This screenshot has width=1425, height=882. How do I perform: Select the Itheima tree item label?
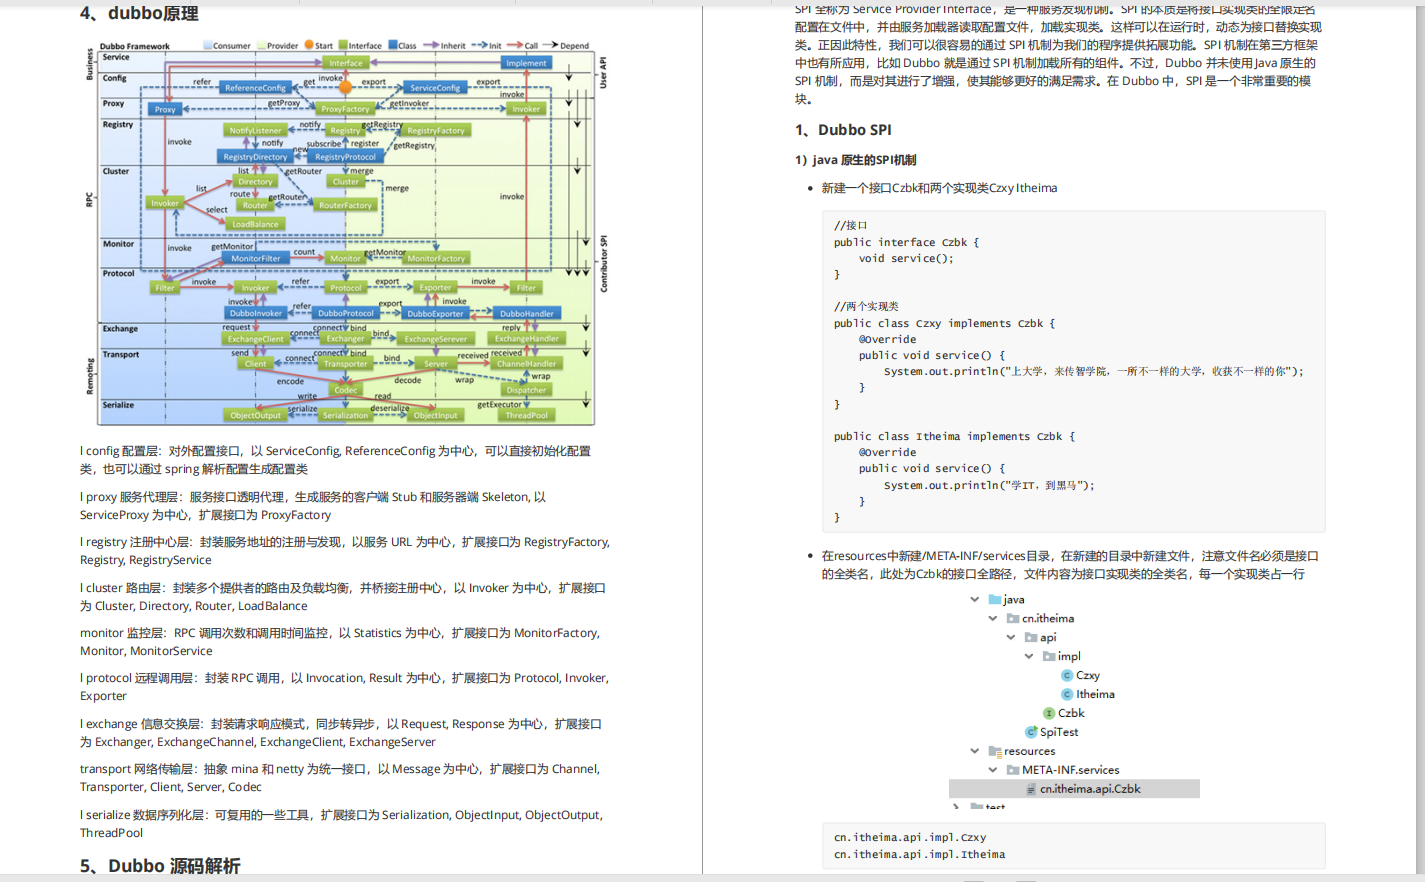(x=1095, y=695)
